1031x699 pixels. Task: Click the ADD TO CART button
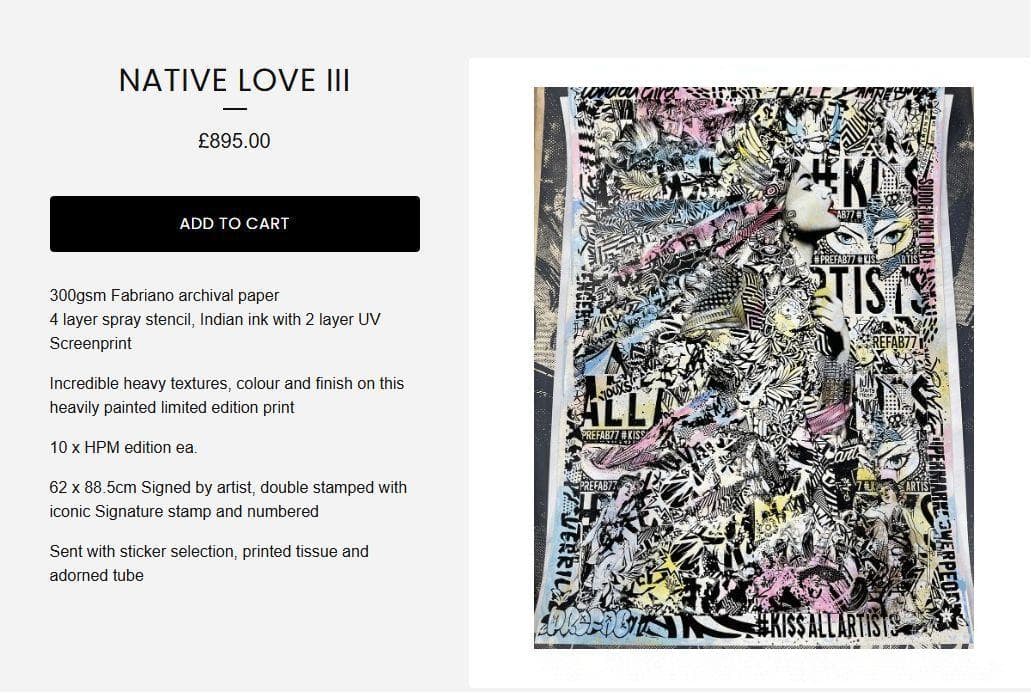(x=235, y=224)
